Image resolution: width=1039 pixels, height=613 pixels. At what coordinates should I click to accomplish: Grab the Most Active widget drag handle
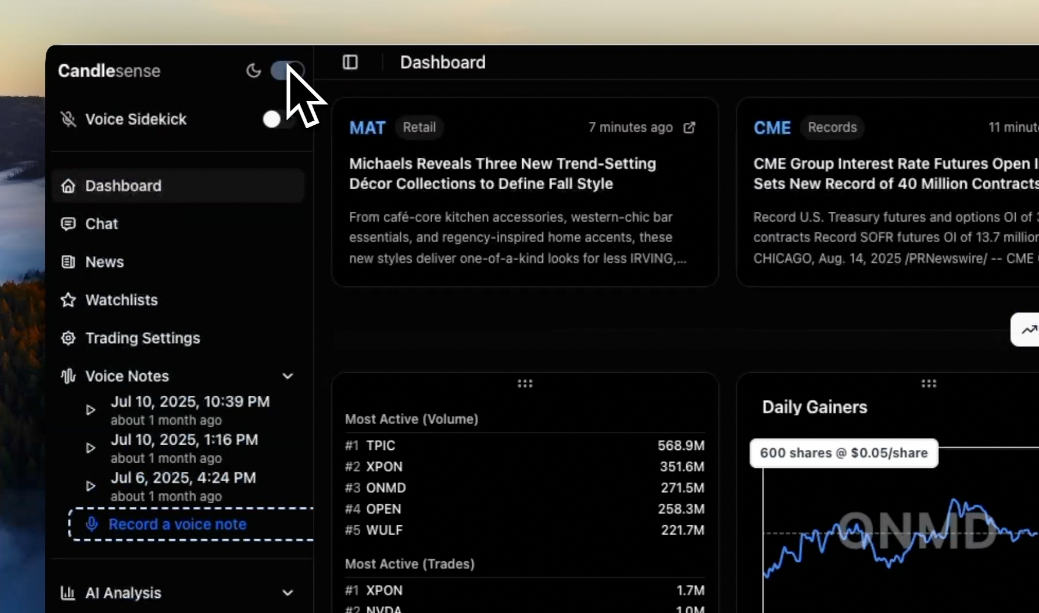525,383
